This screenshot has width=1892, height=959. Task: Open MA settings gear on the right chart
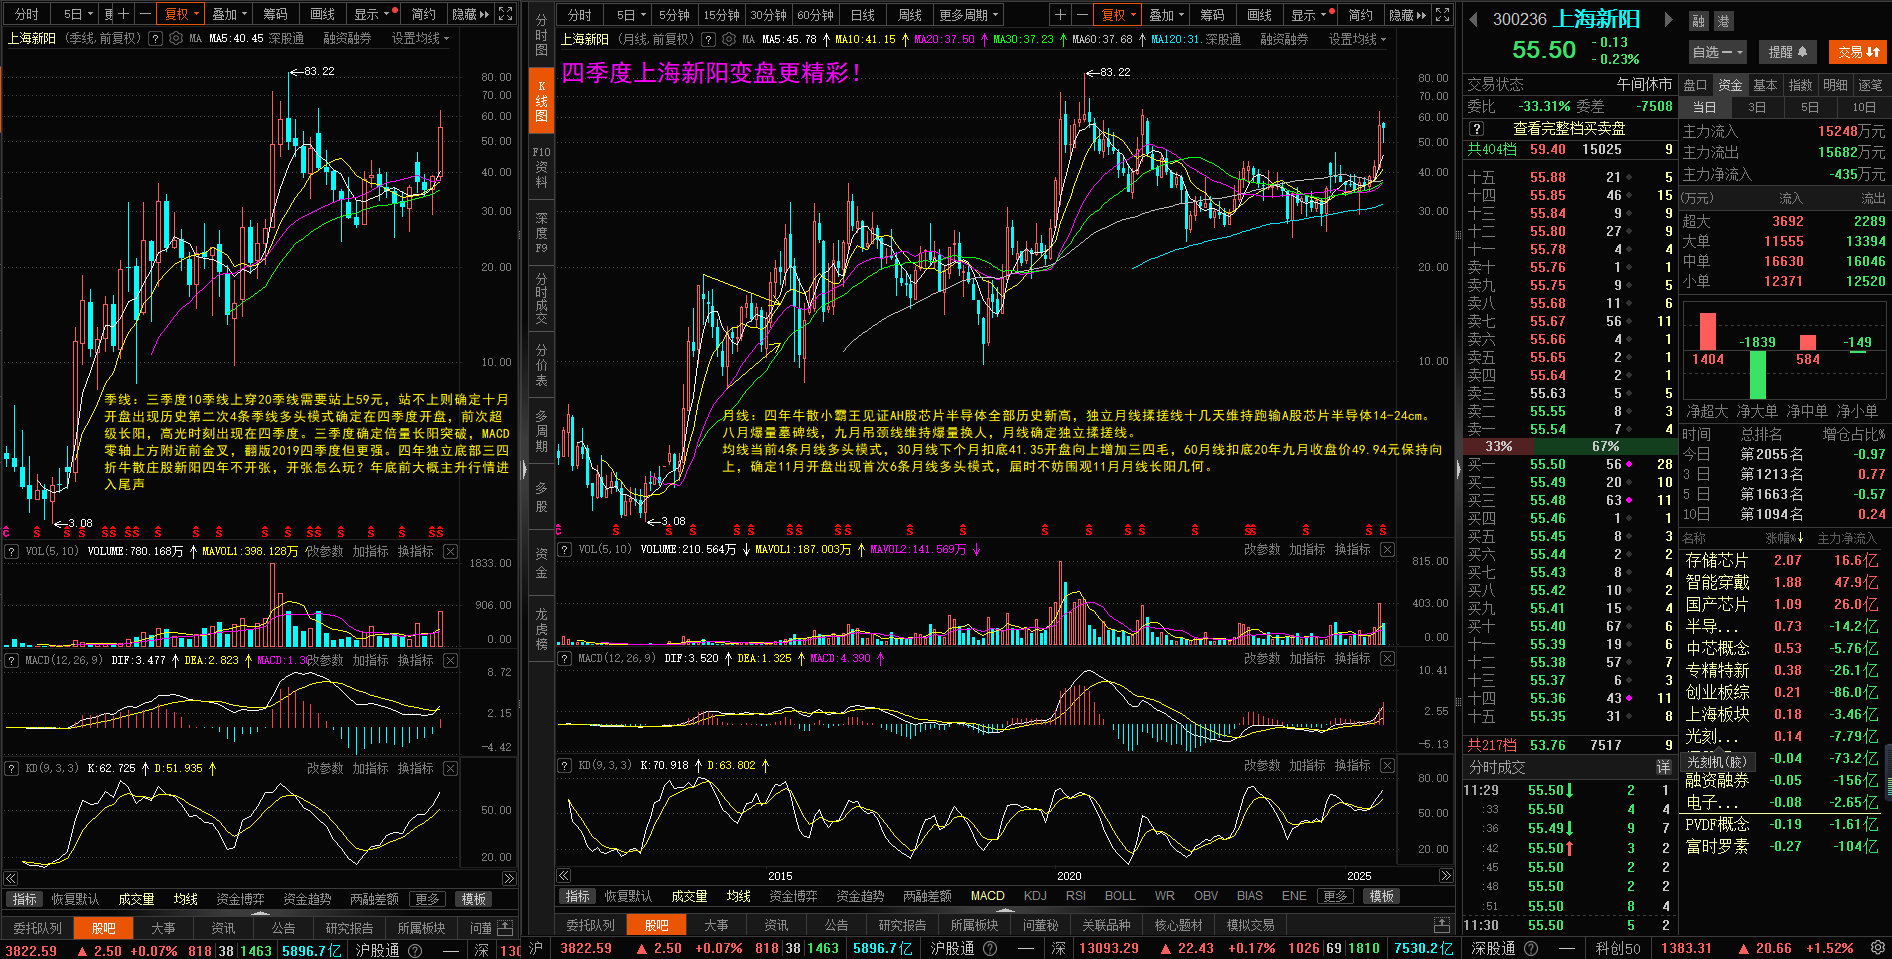coord(729,39)
